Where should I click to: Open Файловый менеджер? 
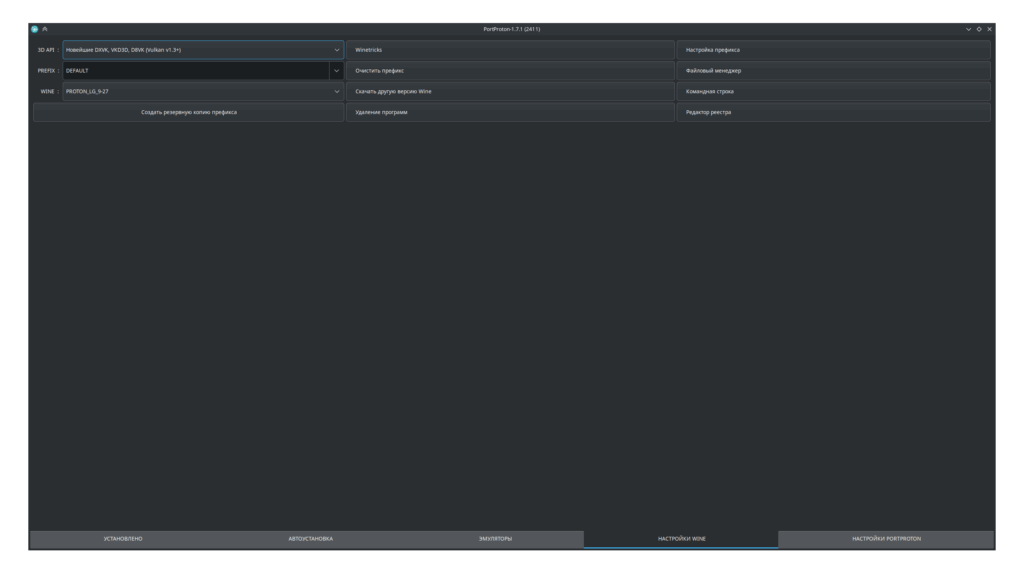[833, 71]
